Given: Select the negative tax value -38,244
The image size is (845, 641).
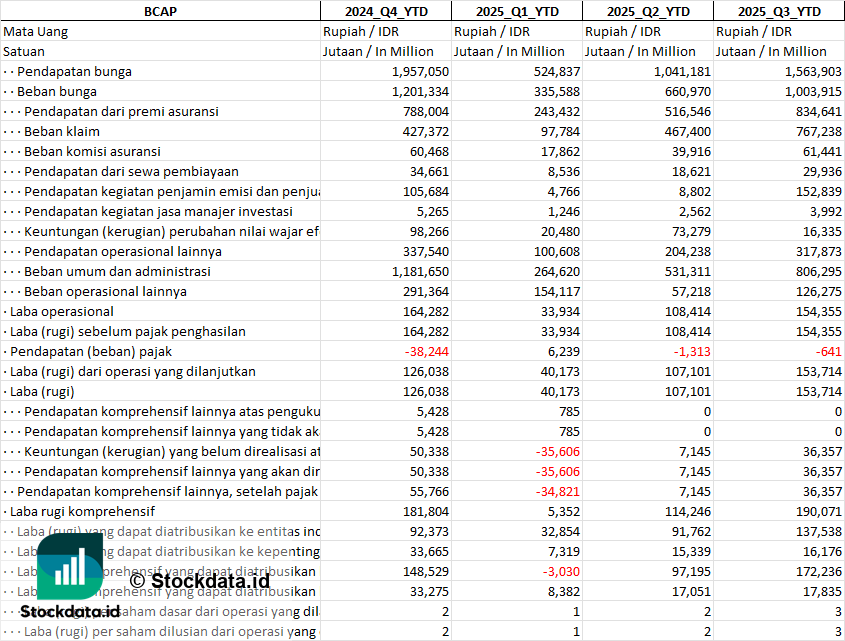Looking at the screenshot, I should (427, 351).
